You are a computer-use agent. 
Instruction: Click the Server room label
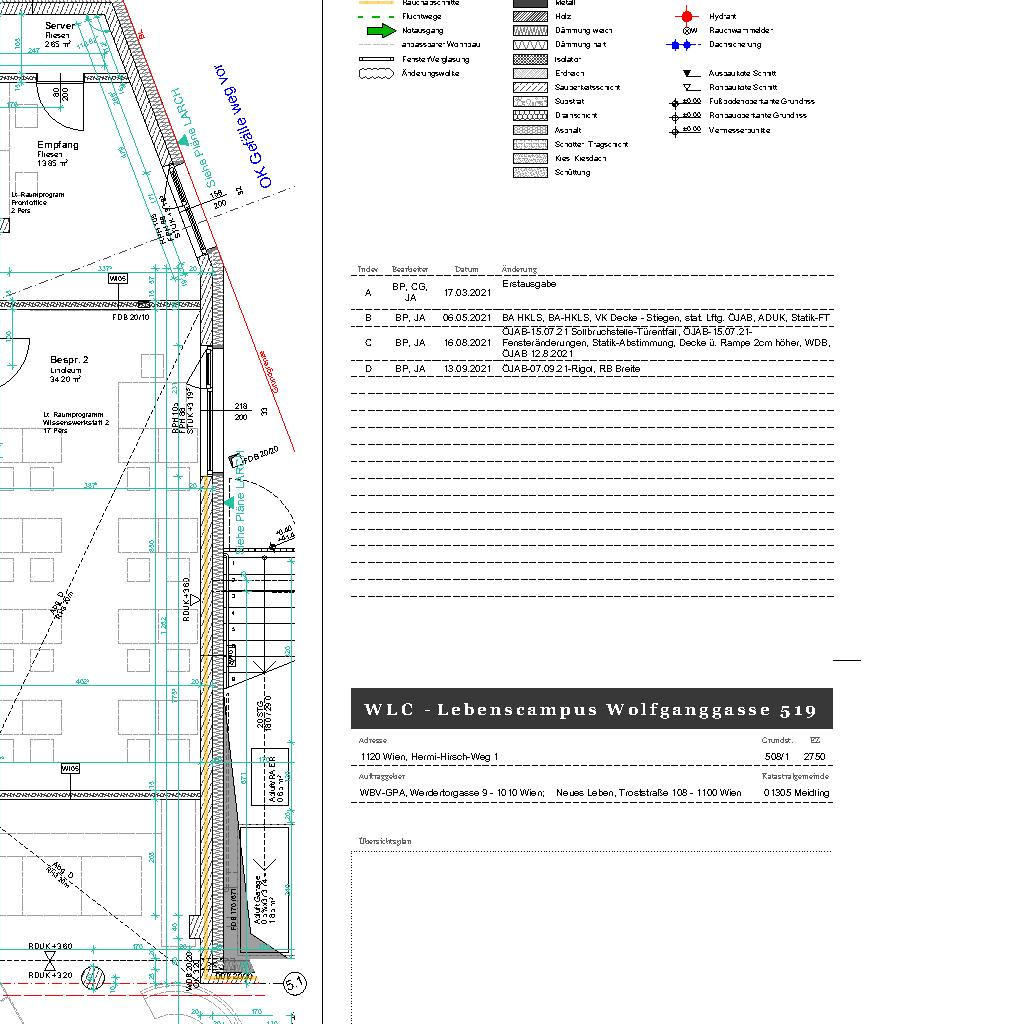[58, 25]
